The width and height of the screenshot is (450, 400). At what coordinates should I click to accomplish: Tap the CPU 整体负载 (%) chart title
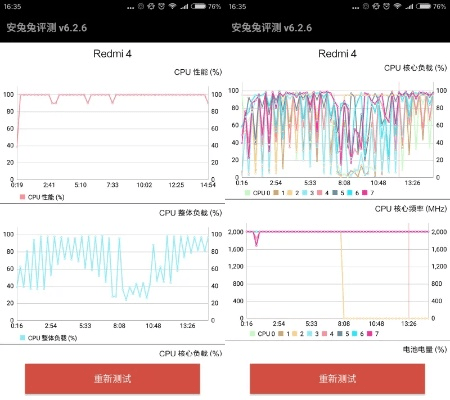(x=190, y=213)
